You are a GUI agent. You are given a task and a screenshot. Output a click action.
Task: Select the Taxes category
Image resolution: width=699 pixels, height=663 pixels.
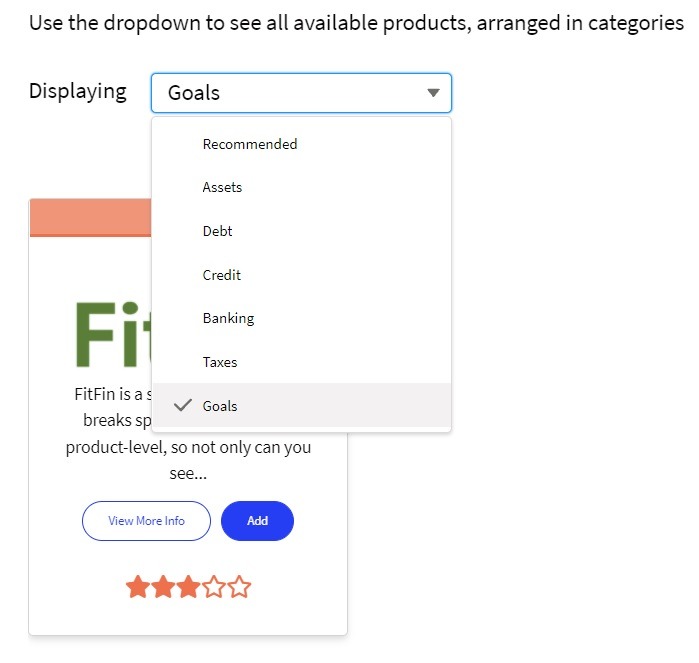pos(301,362)
